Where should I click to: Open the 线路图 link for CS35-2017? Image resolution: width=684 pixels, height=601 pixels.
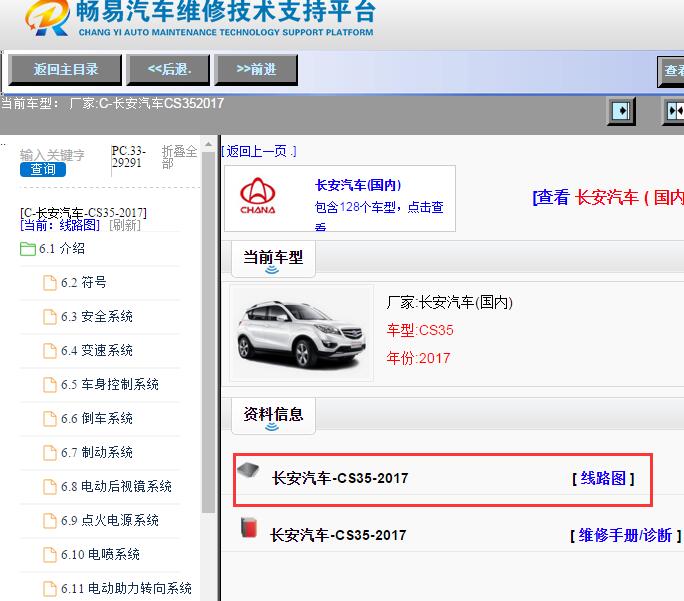[603, 478]
